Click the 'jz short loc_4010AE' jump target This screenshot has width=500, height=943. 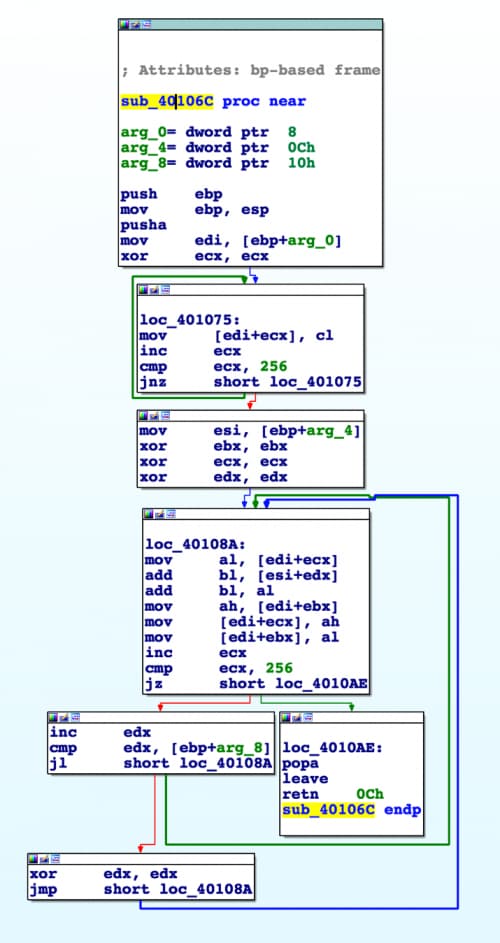tap(293, 684)
